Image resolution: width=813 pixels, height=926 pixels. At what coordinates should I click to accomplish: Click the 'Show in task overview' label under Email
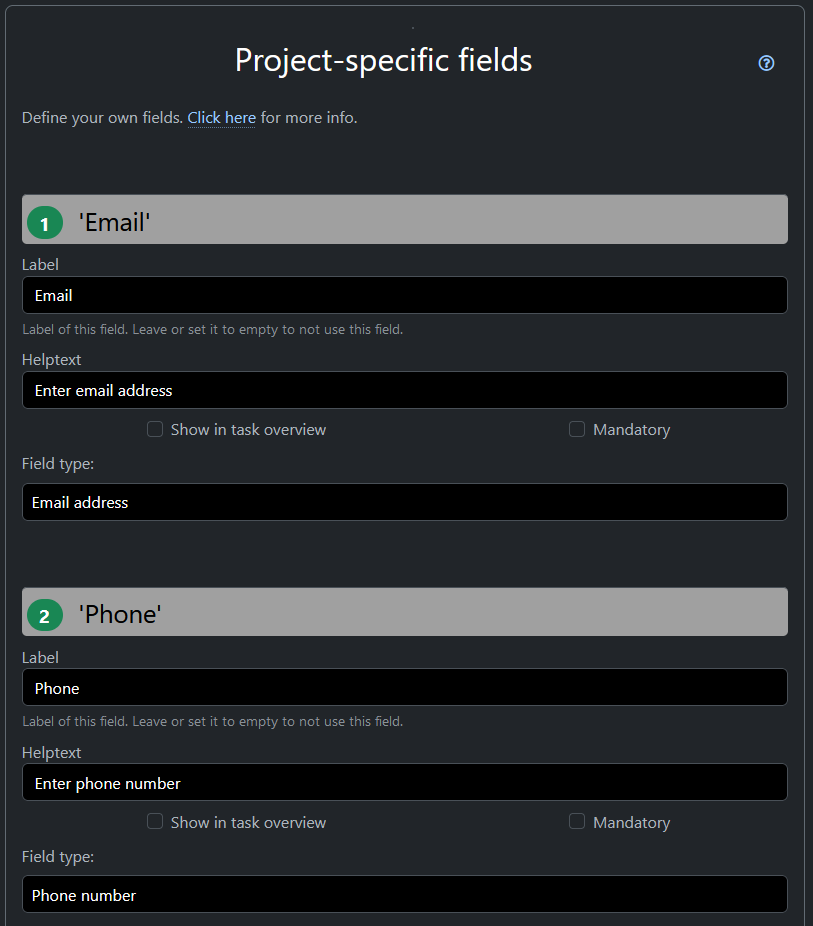(248, 430)
